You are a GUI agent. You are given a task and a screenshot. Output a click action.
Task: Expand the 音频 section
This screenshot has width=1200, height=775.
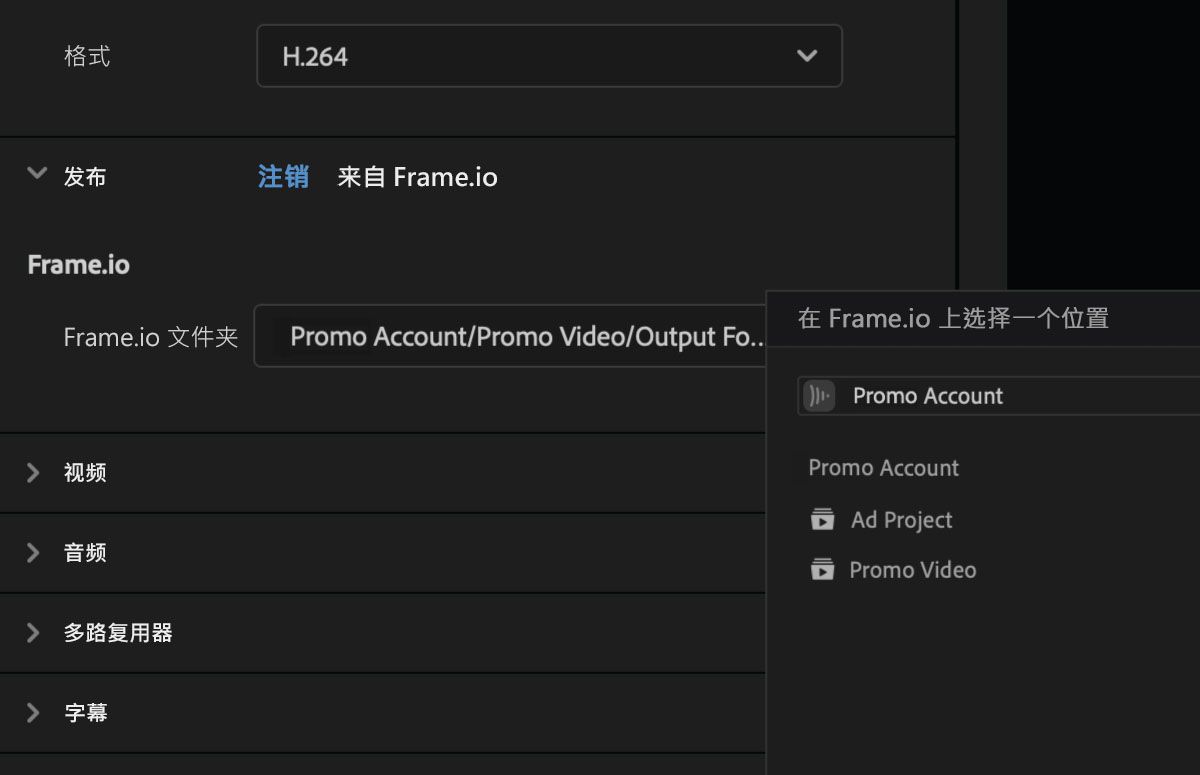[33, 553]
